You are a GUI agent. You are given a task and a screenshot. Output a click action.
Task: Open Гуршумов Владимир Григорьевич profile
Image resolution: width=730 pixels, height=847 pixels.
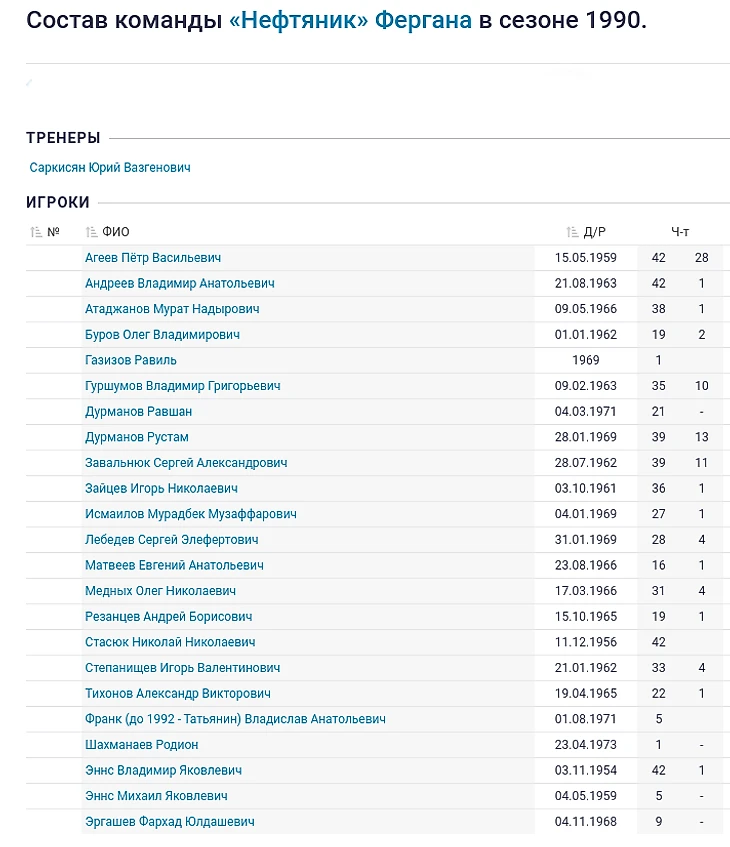point(183,386)
